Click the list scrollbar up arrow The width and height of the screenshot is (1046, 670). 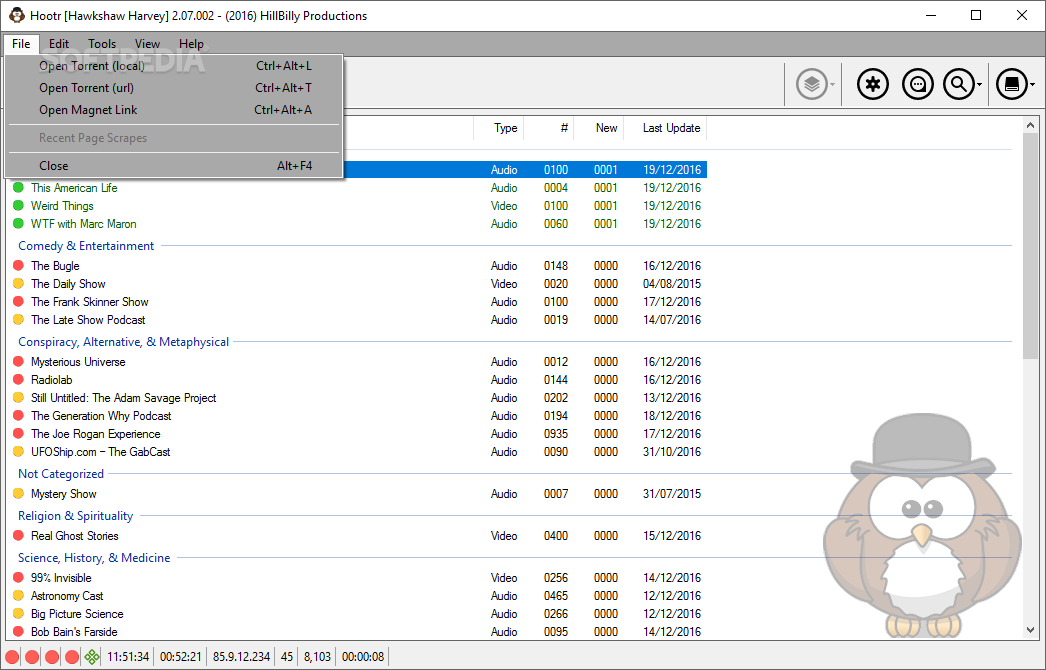tap(1030, 125)
